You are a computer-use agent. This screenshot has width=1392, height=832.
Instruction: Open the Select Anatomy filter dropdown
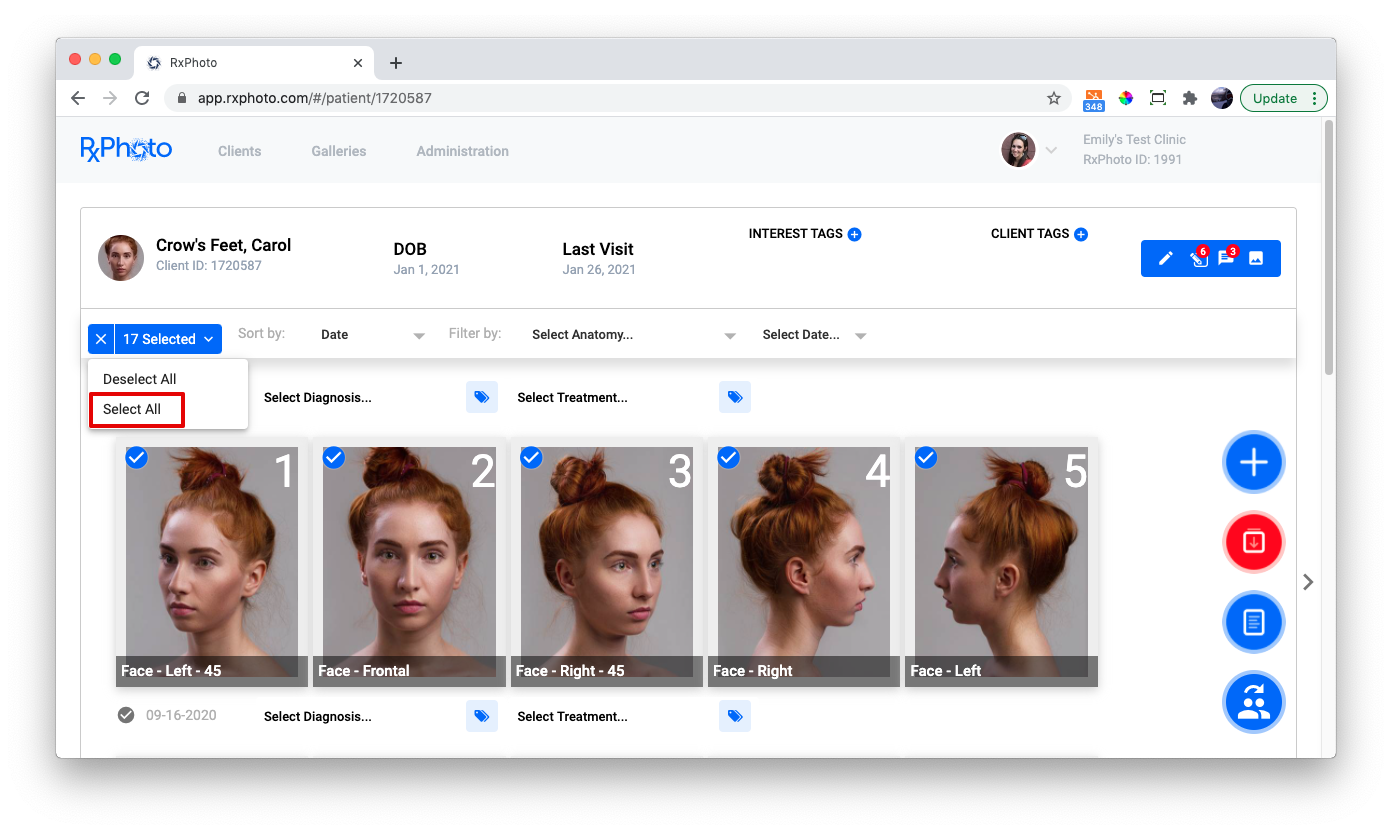pos(633,335)
